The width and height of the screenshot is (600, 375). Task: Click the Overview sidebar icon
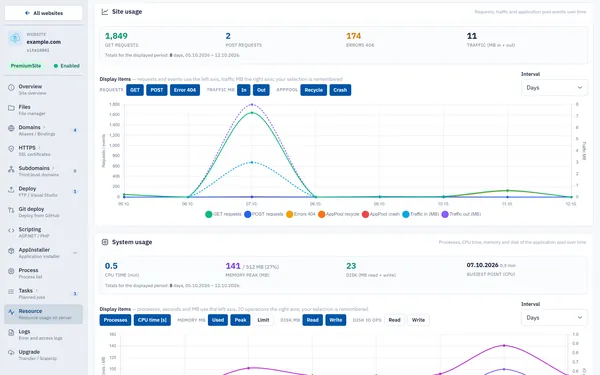tap(11, 88)
